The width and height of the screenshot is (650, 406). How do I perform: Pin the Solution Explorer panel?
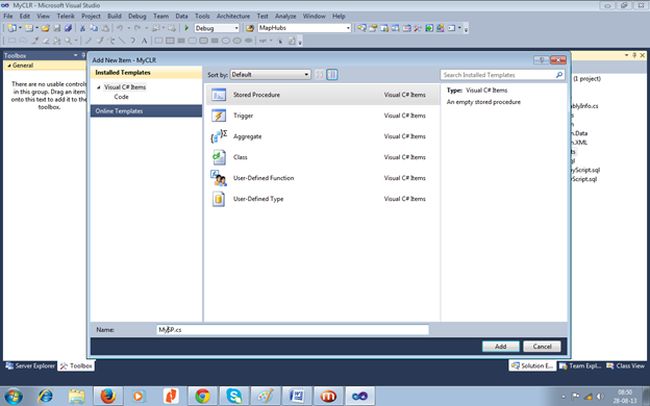pyautogui.click(x=634, y=55)
